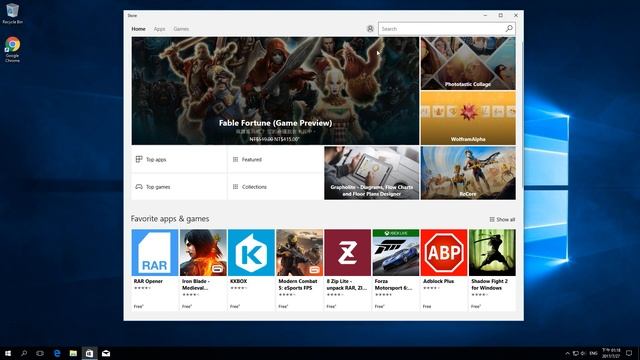Click the search magnifier icon in Store
The height and width of the screenshot is (360, 640).
pyautogui.click(x=509, y=29)
